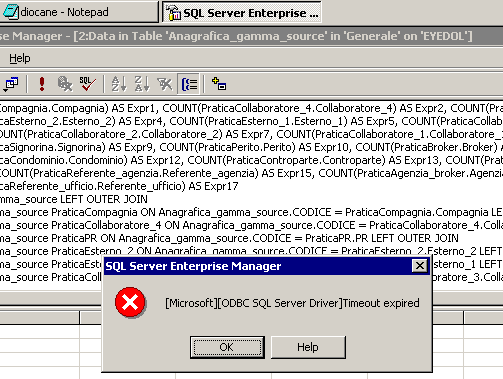The width and height of the screenshot is (503, 379).
Task: Click the greyed Cancel Execution icon
Action: pos(65,84)
